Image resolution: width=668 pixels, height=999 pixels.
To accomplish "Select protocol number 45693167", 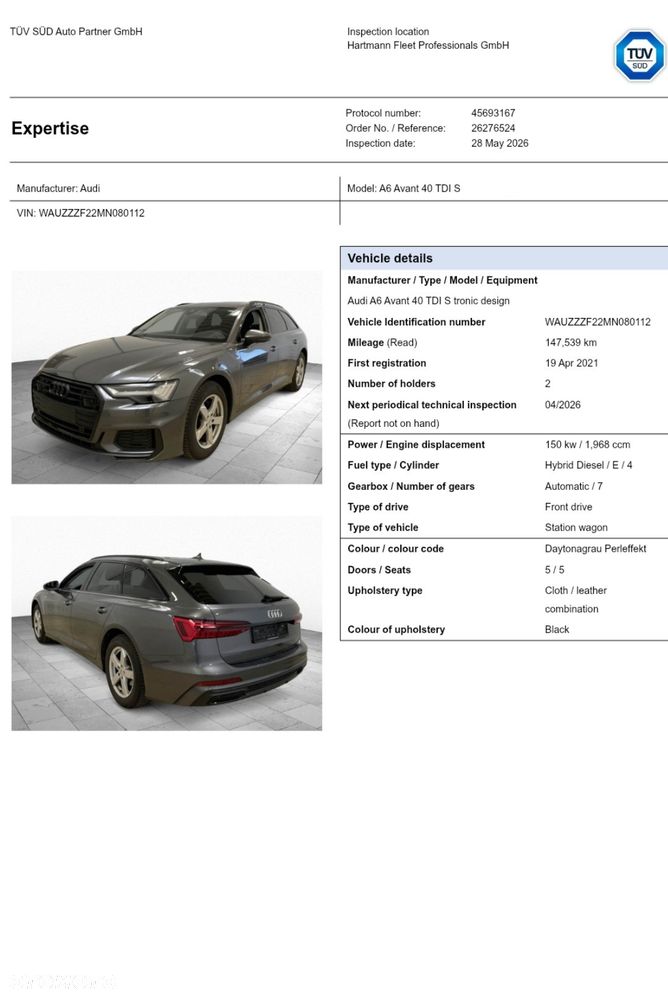I will click(493, 113).
